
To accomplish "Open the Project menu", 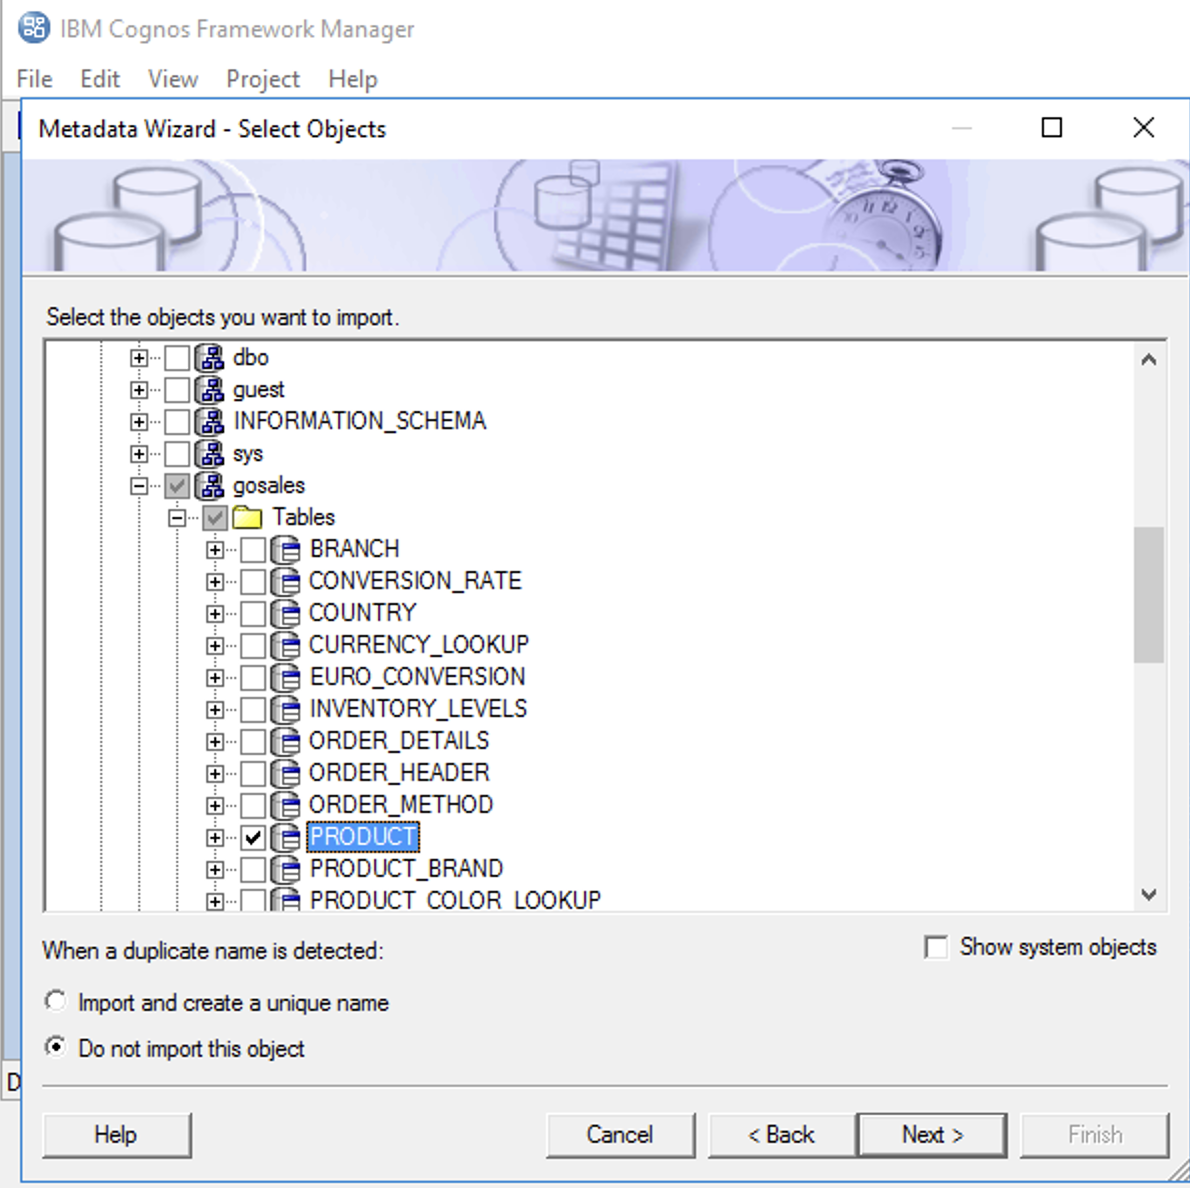I will 262,78.
